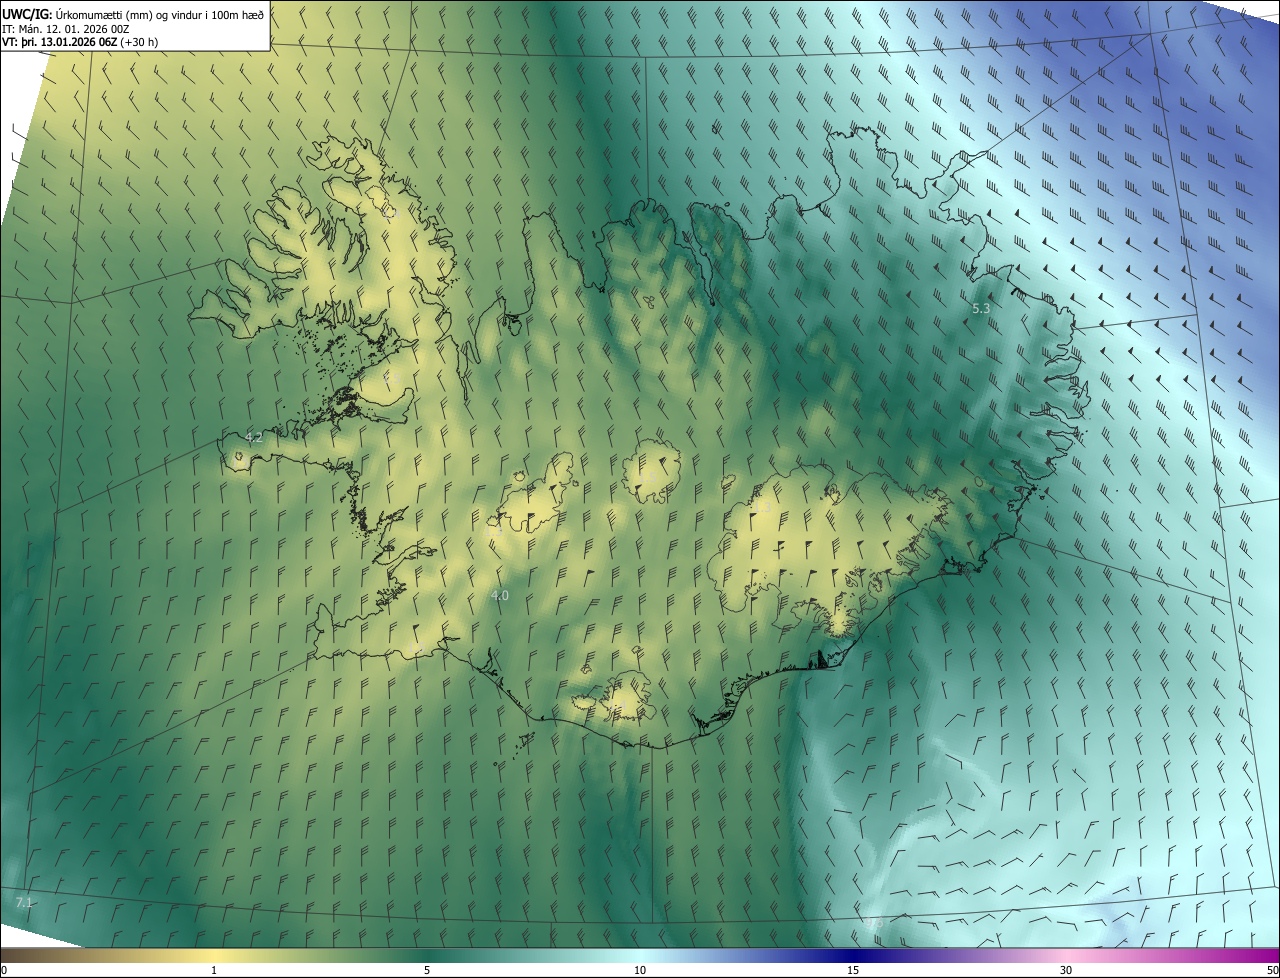Image resolution: width=1280 pixels, height=978 pixels.
Task: Click the '50' tick label on the color scale
Action: pyautogui.click(x=1272, y=970)
